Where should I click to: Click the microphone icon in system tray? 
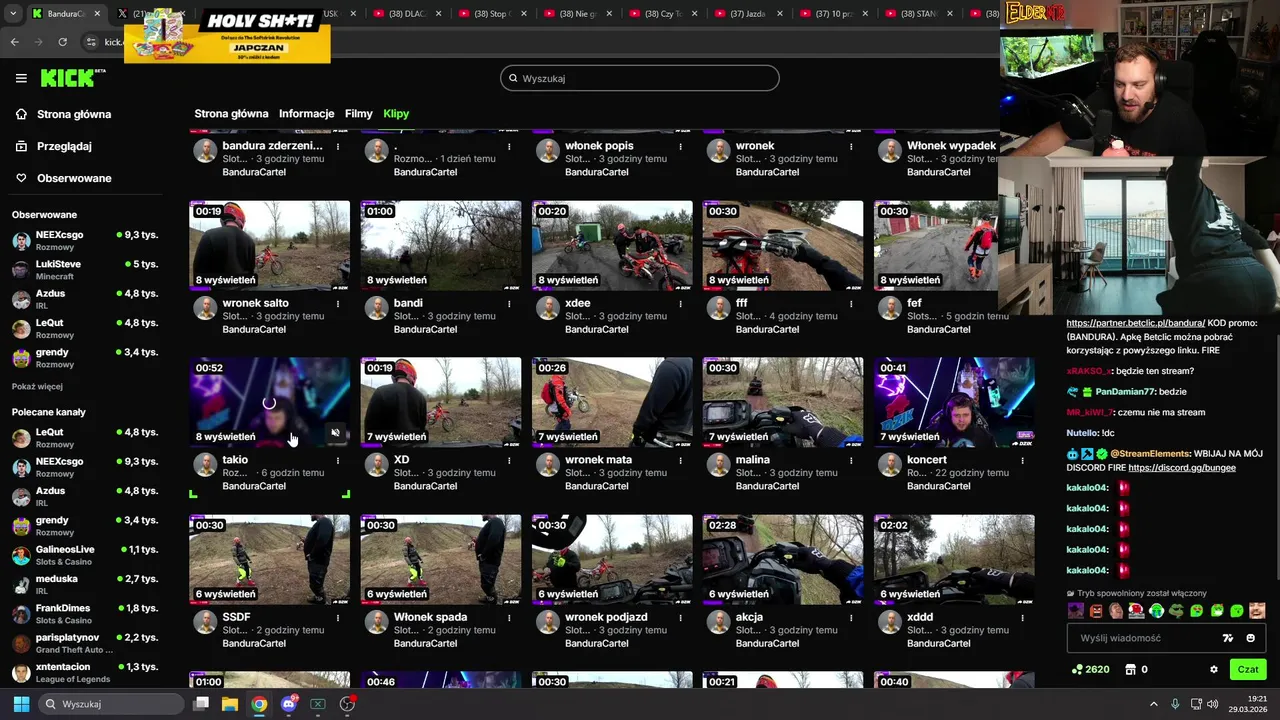pyautogui.click(x=1175, y=704)
